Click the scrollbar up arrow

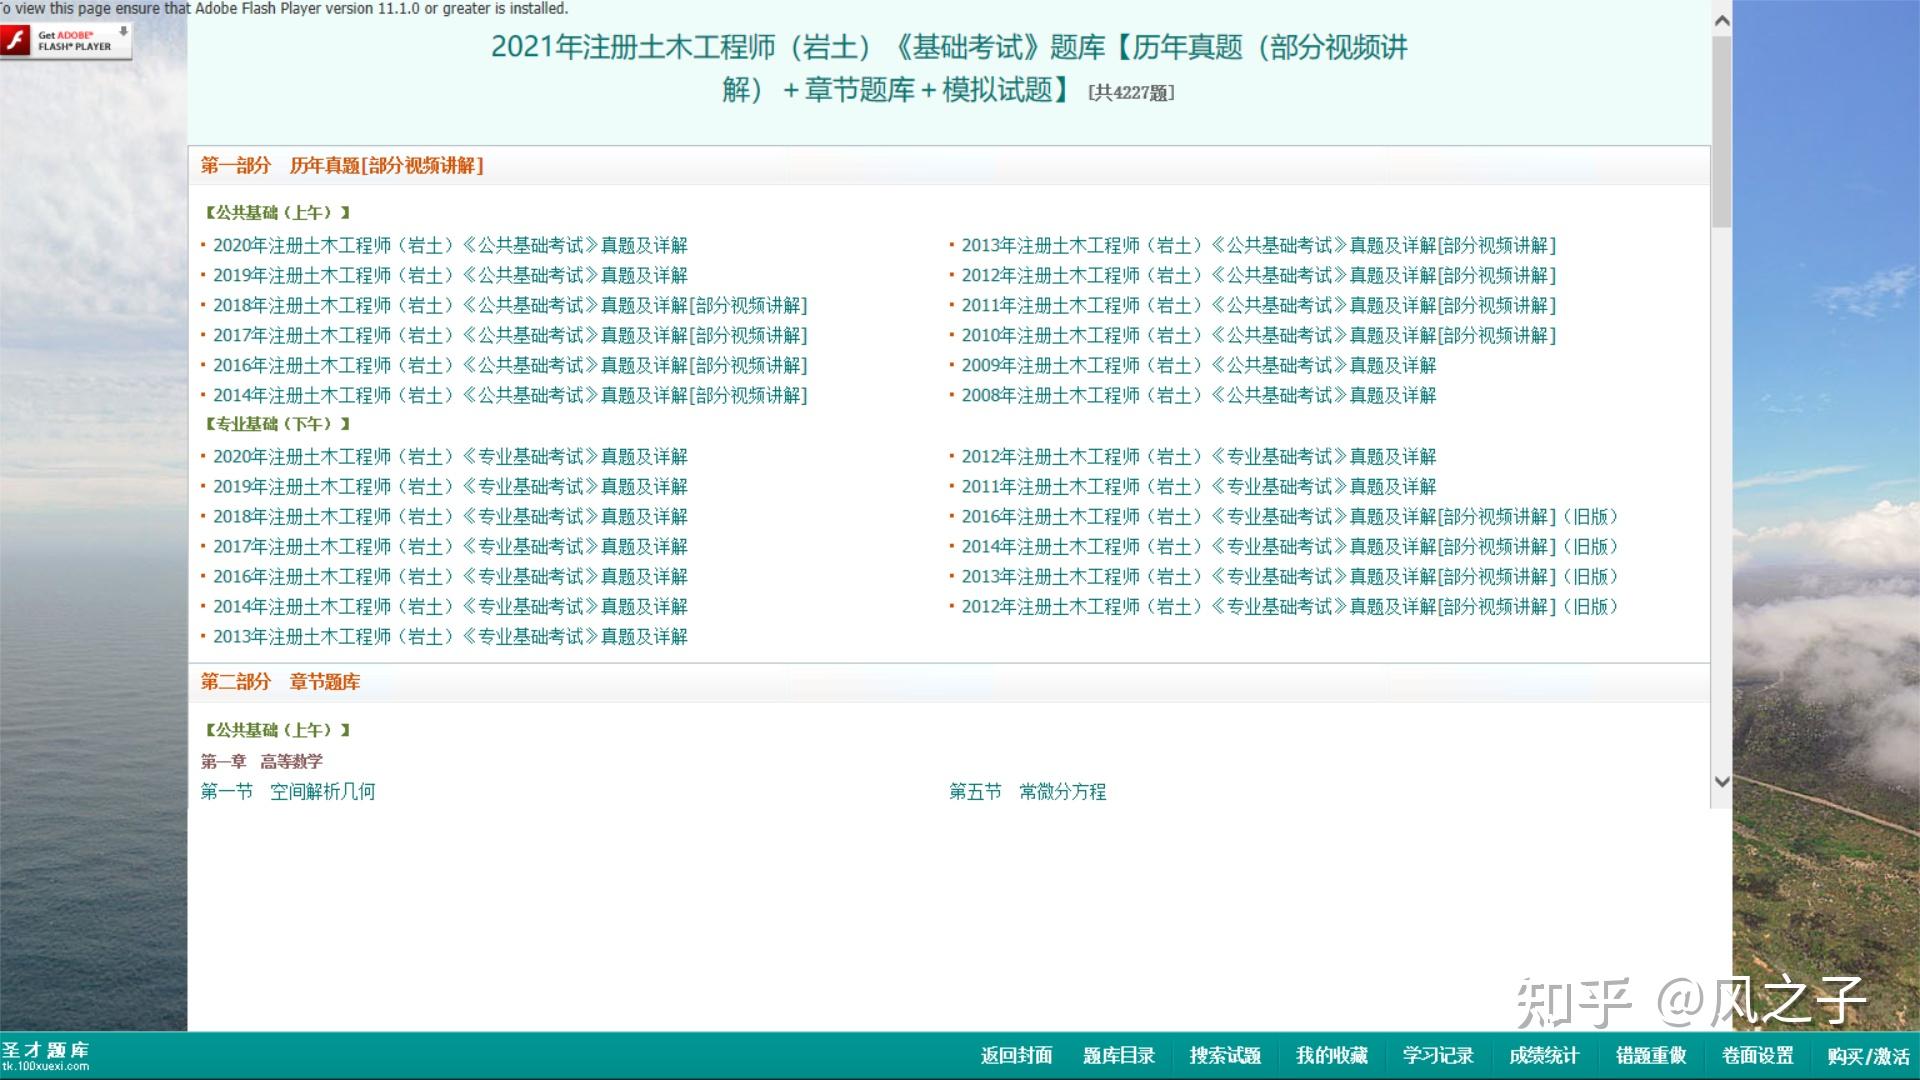1721,20
